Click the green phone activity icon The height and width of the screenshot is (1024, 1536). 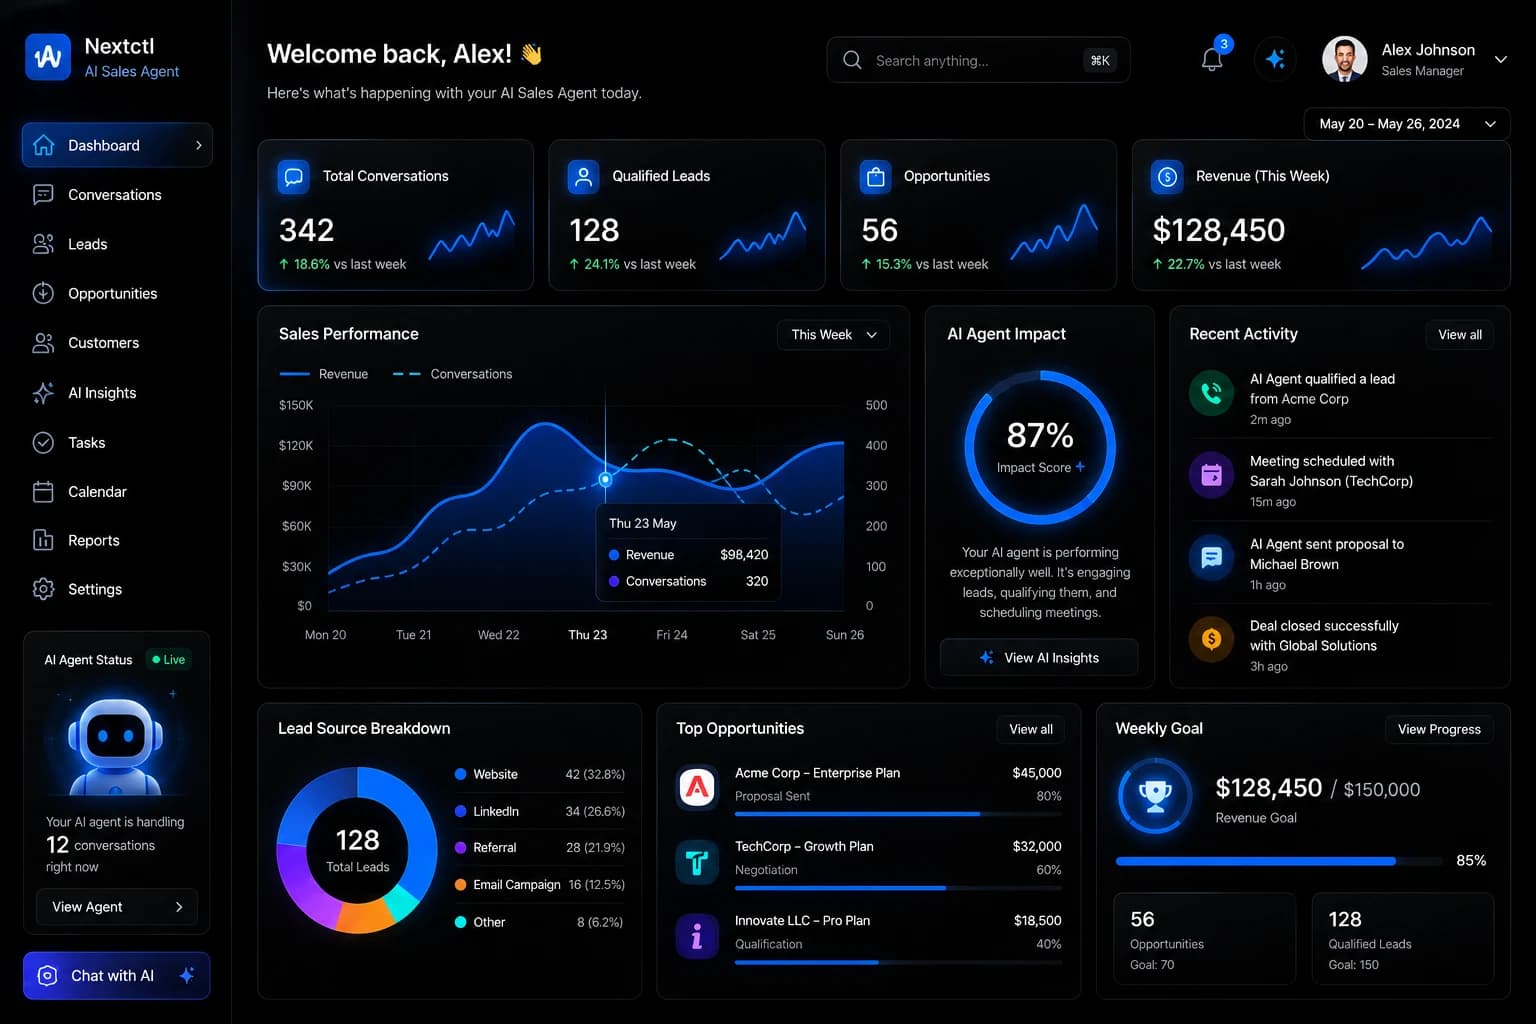click(1211, 393)
